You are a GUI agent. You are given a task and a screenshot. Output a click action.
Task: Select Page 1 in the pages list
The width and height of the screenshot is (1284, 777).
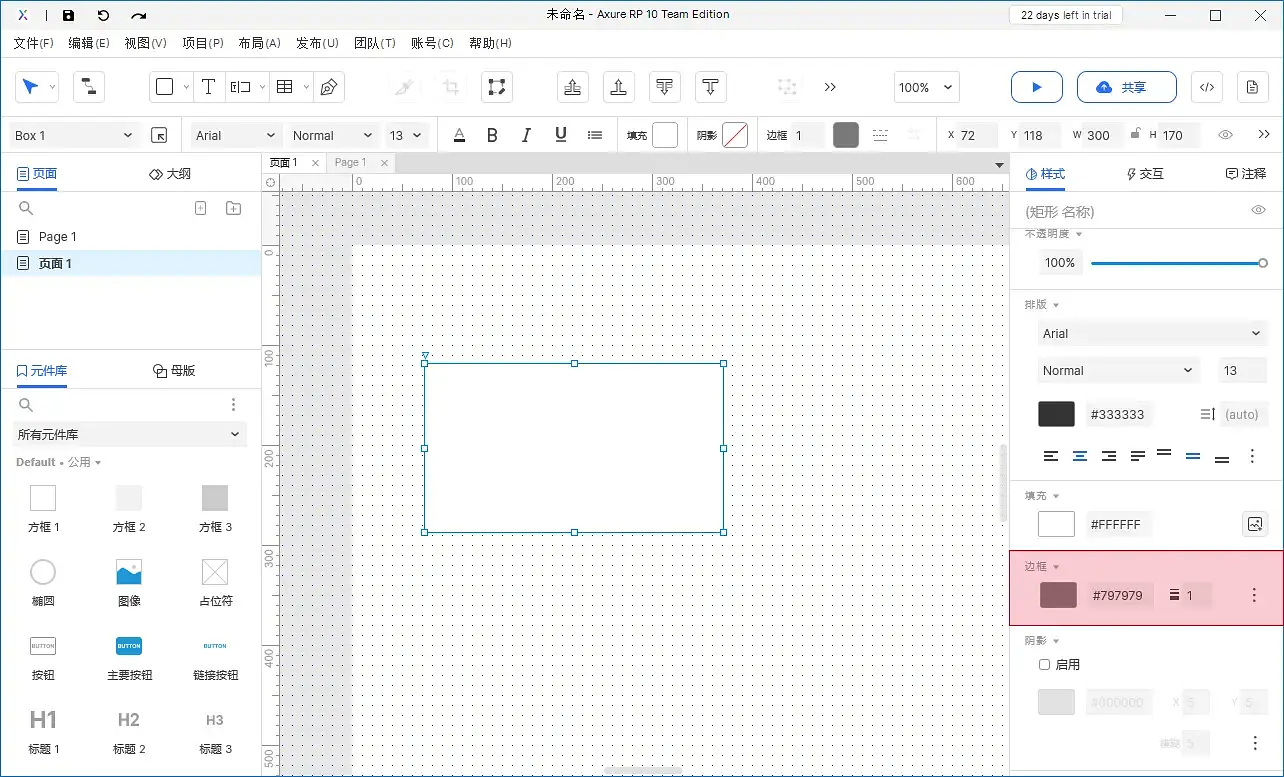(58, 237)
